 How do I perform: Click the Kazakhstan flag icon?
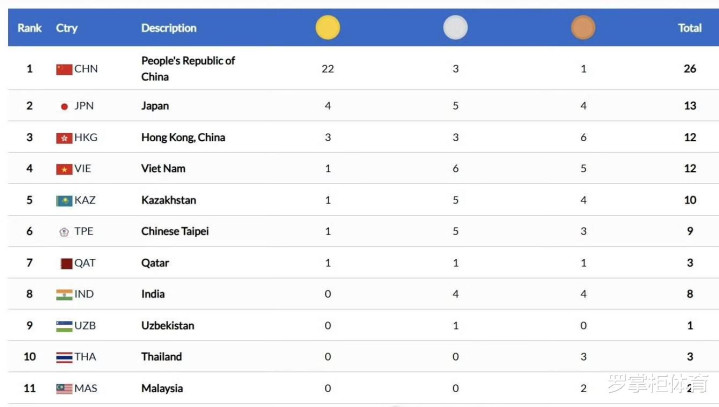tap(64, 200)
